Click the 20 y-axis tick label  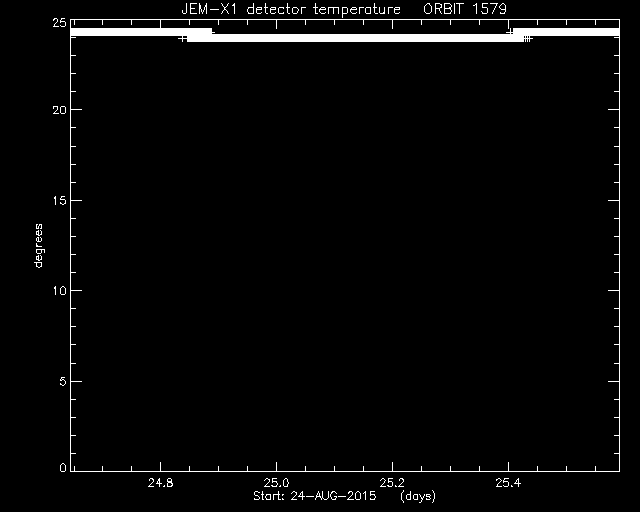tap(59, 110)
